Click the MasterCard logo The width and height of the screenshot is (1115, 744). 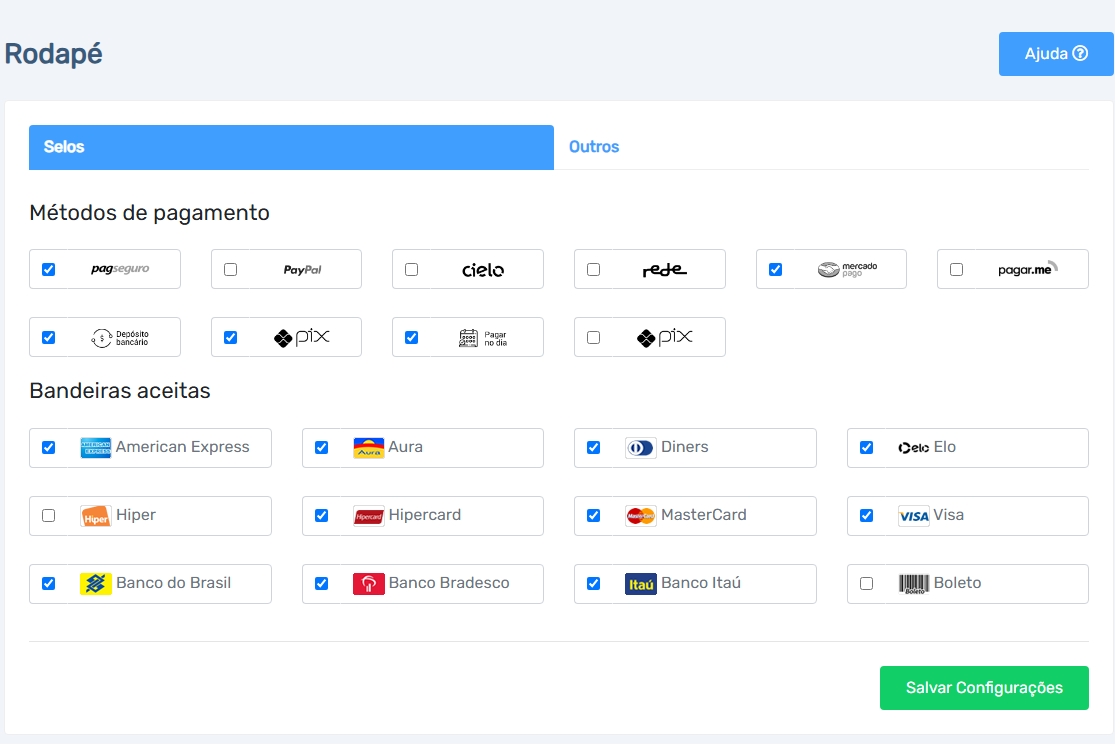641,516
